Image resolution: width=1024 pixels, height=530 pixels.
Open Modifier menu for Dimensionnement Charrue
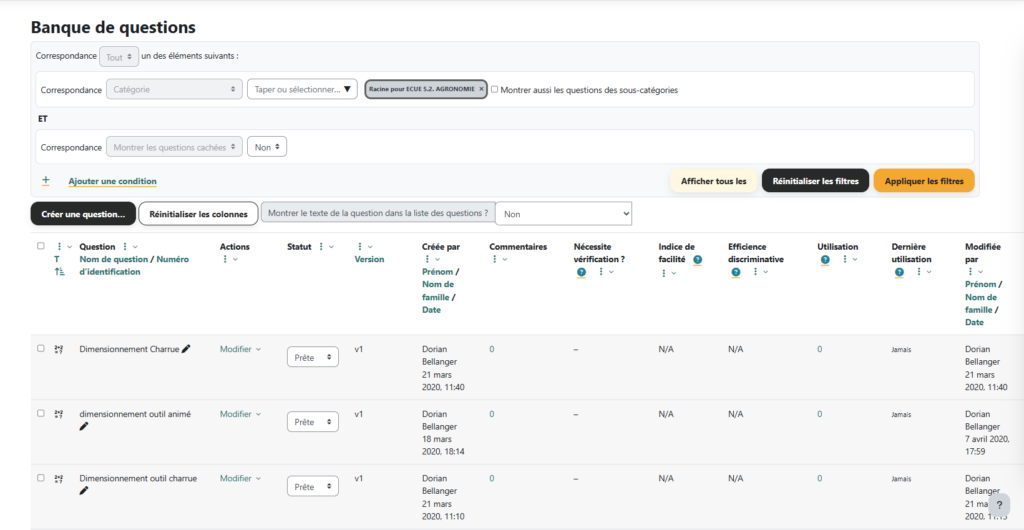240,349
